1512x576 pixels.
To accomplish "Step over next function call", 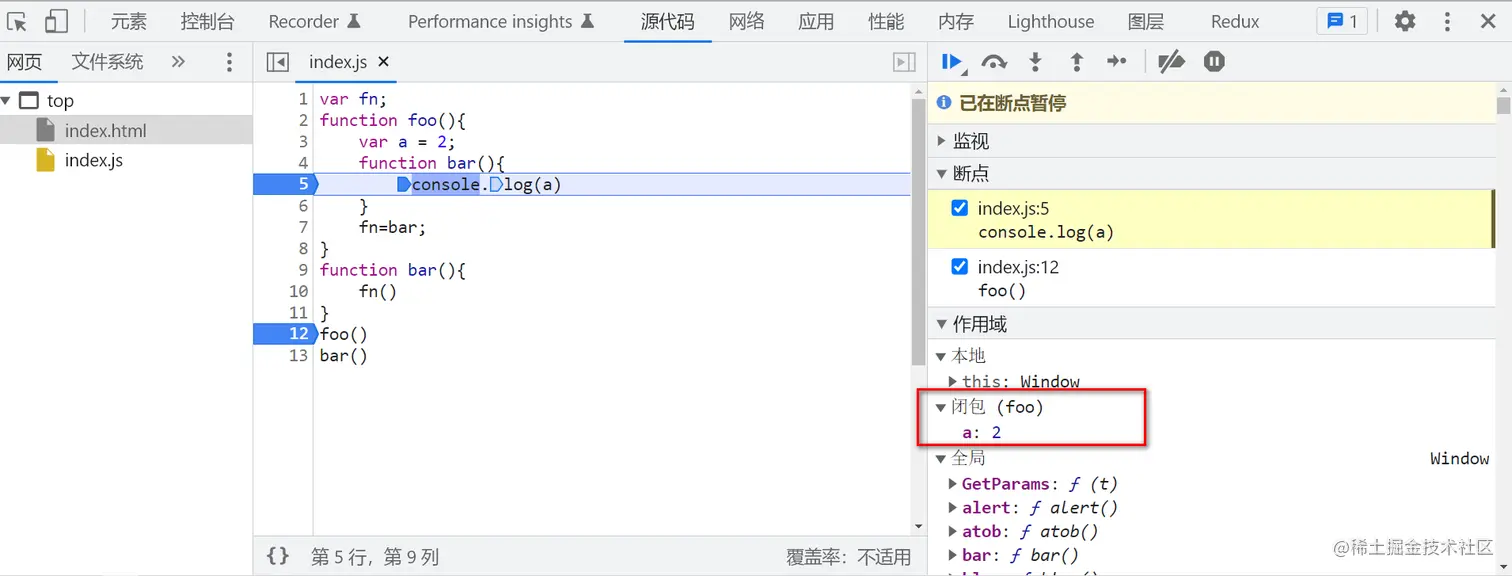I will 993,62.
